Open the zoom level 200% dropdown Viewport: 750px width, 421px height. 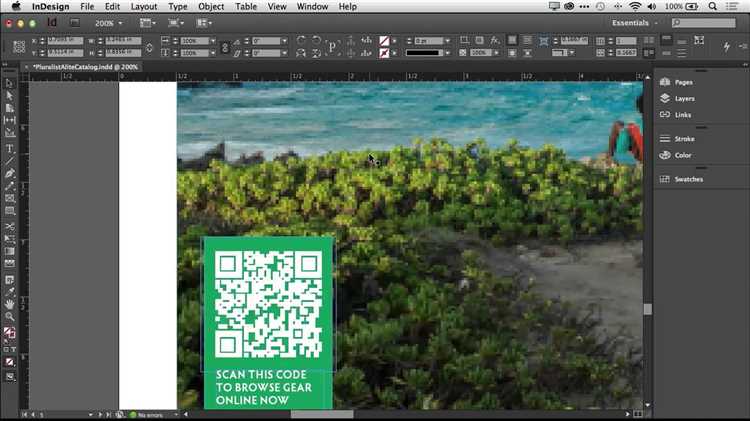109,23
